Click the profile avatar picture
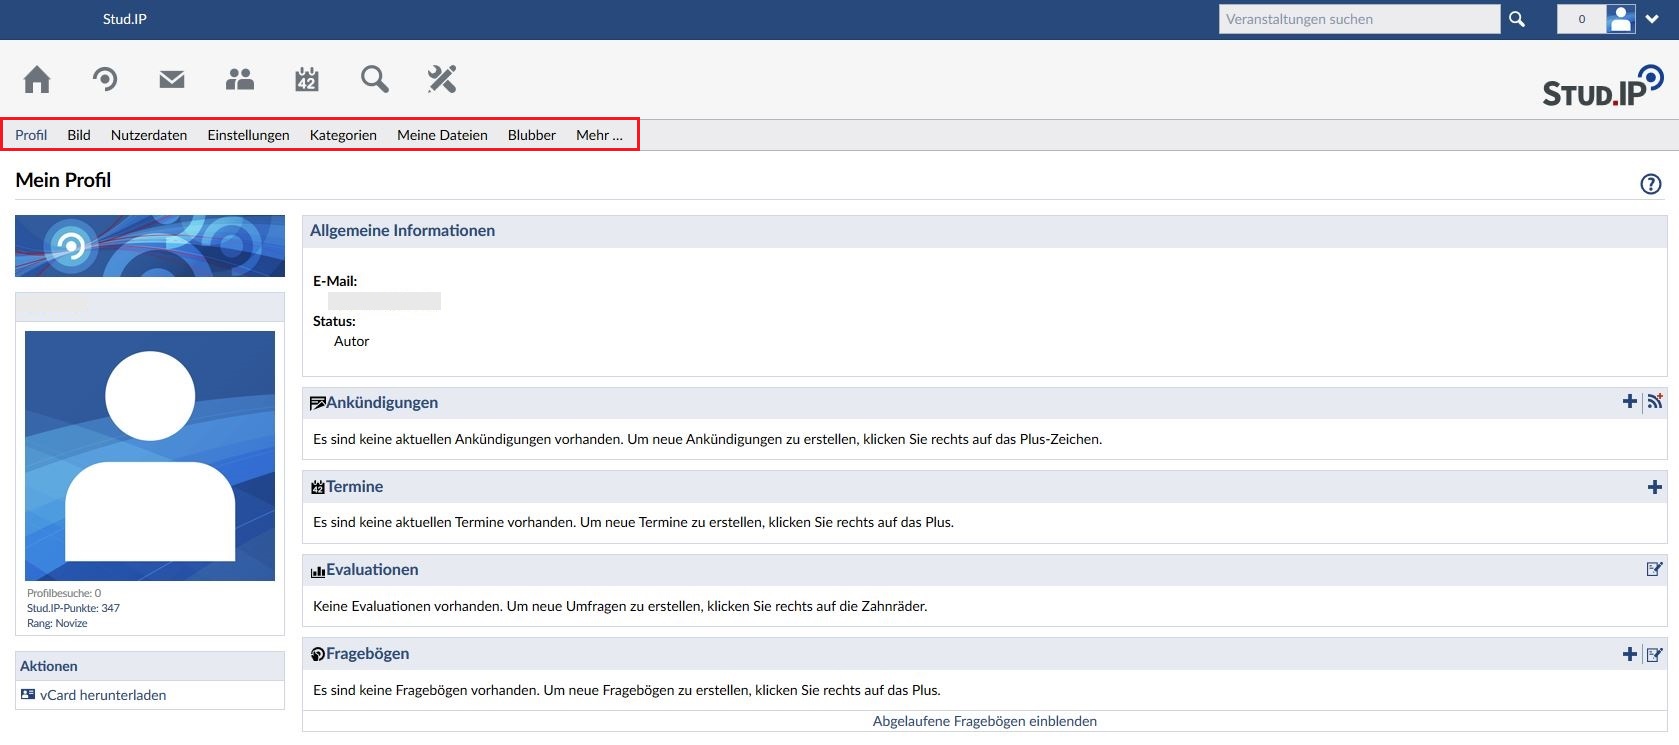This screenshot has width=1679, height=745. point(150,456)
